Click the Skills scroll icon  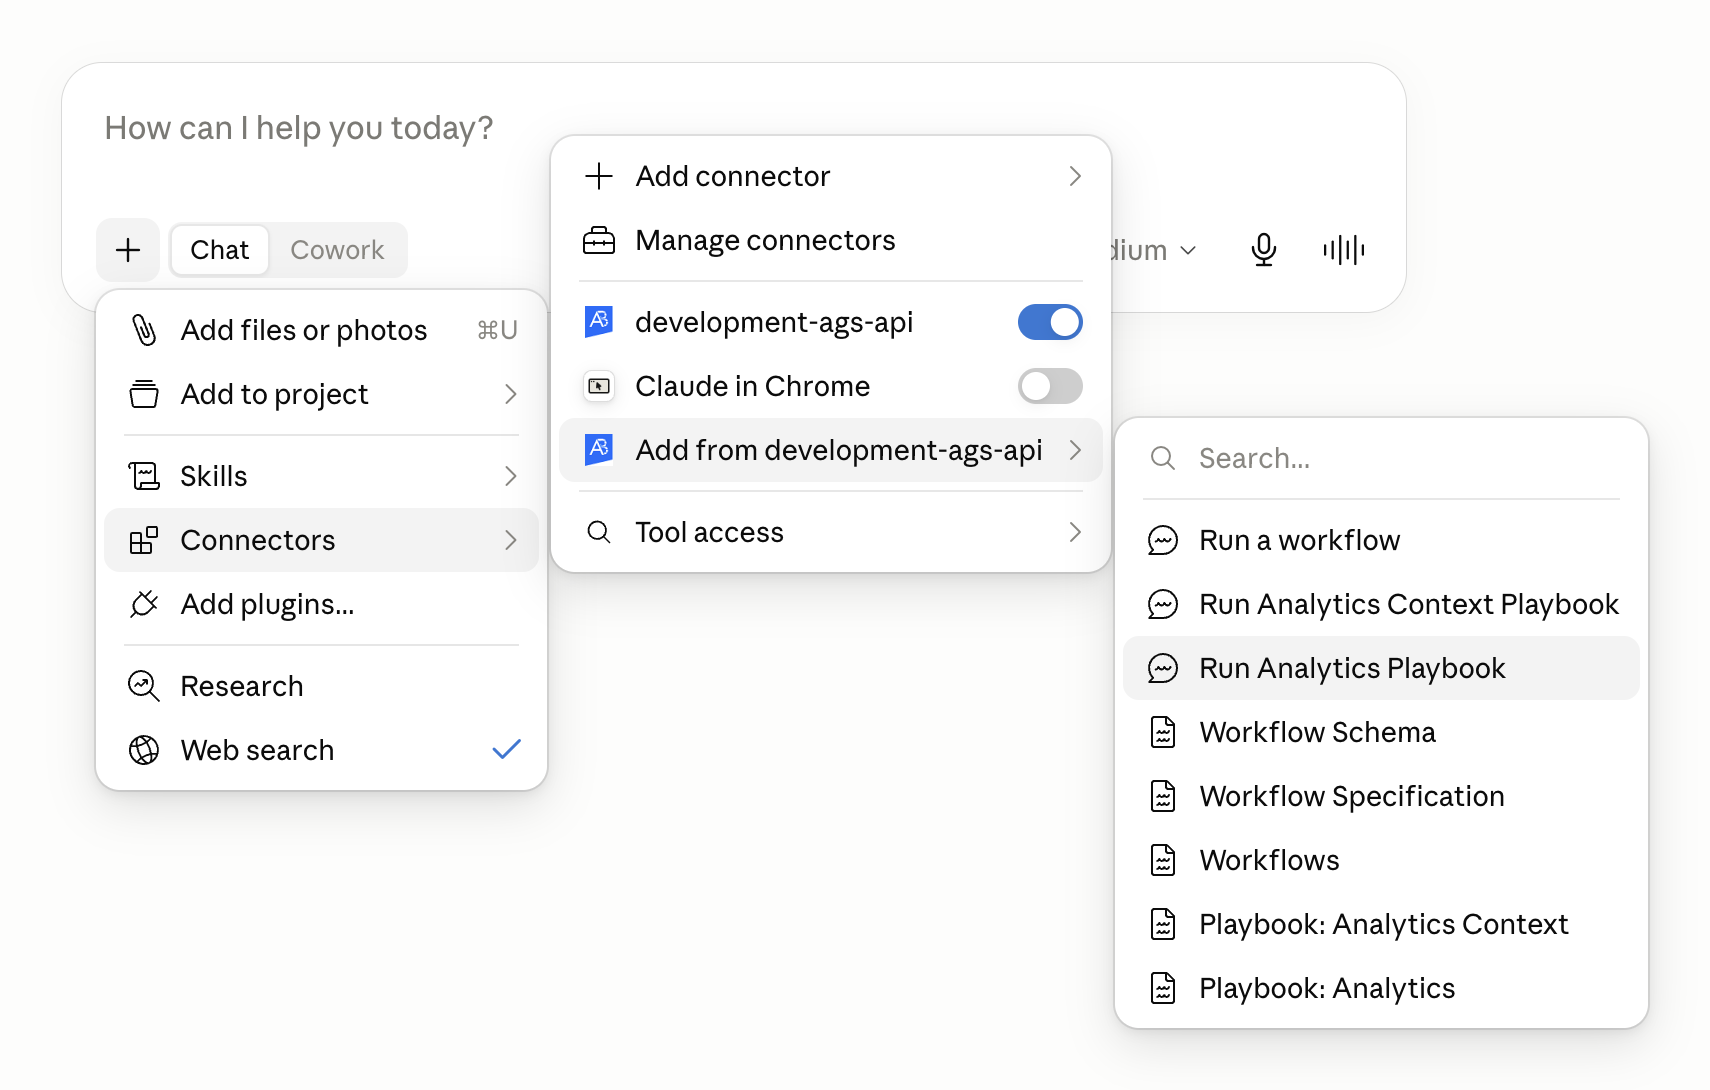[144, 476]
